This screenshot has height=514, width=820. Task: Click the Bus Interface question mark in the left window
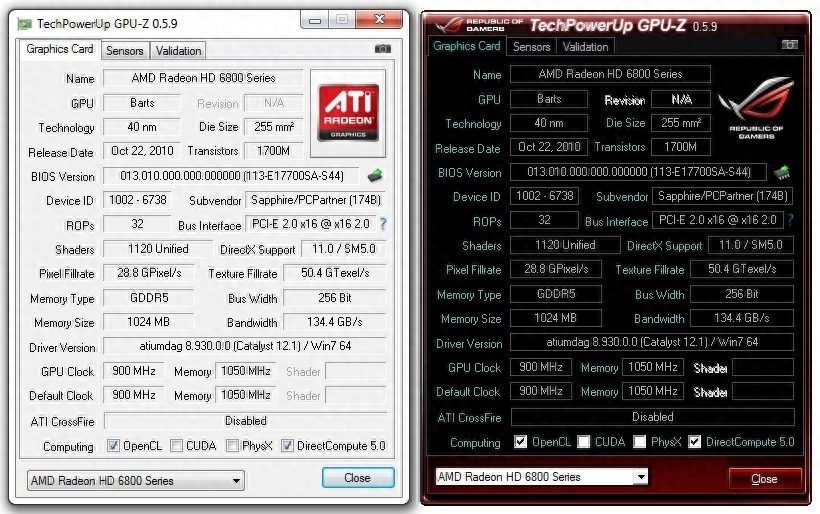pyautogui.click(x=383, y=224)
